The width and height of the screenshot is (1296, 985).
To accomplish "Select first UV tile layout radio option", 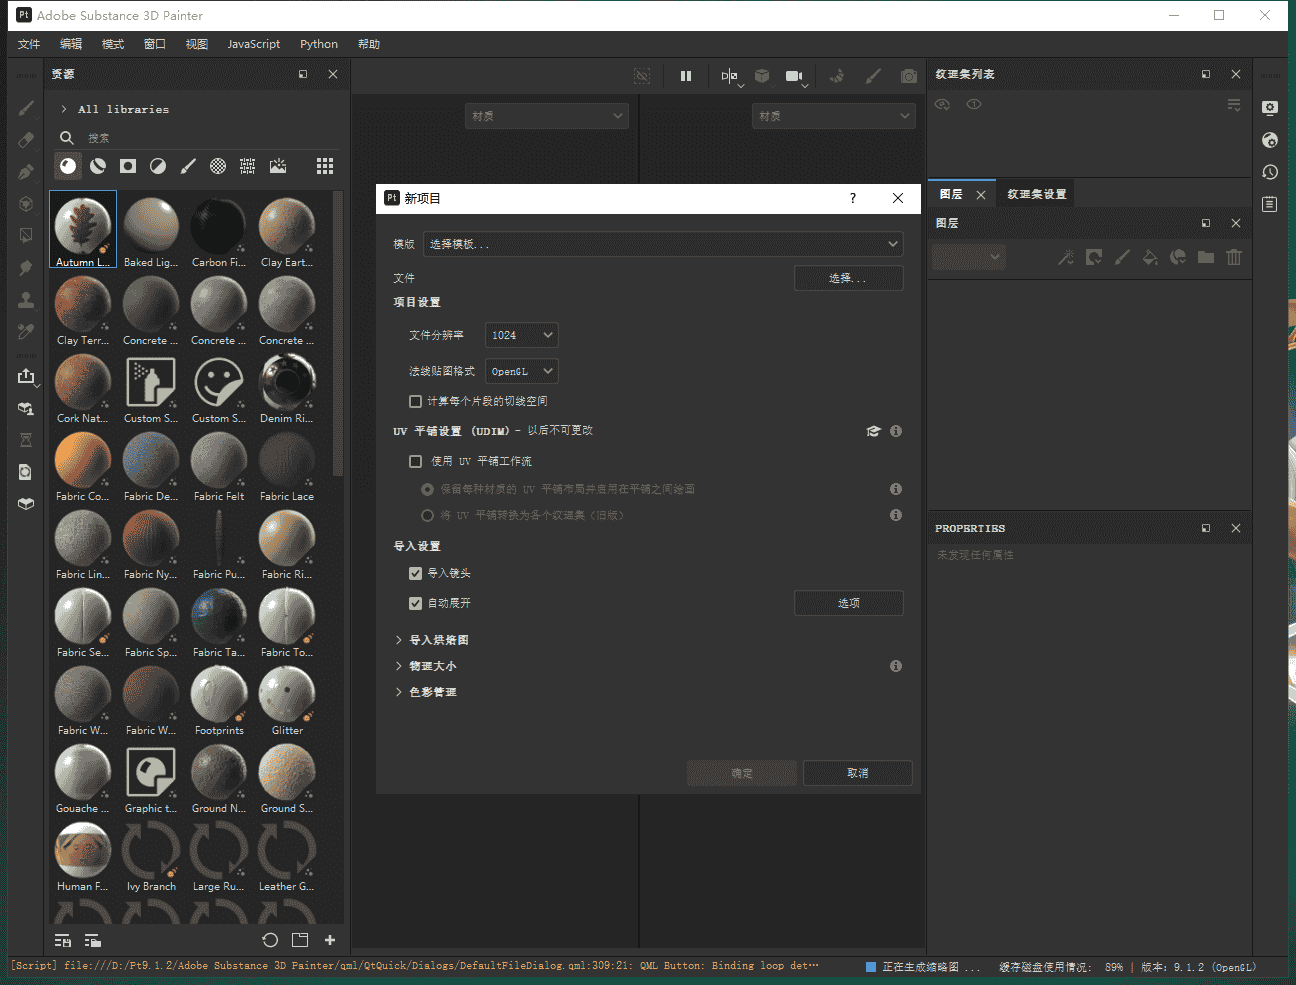I will click(427, 489).
